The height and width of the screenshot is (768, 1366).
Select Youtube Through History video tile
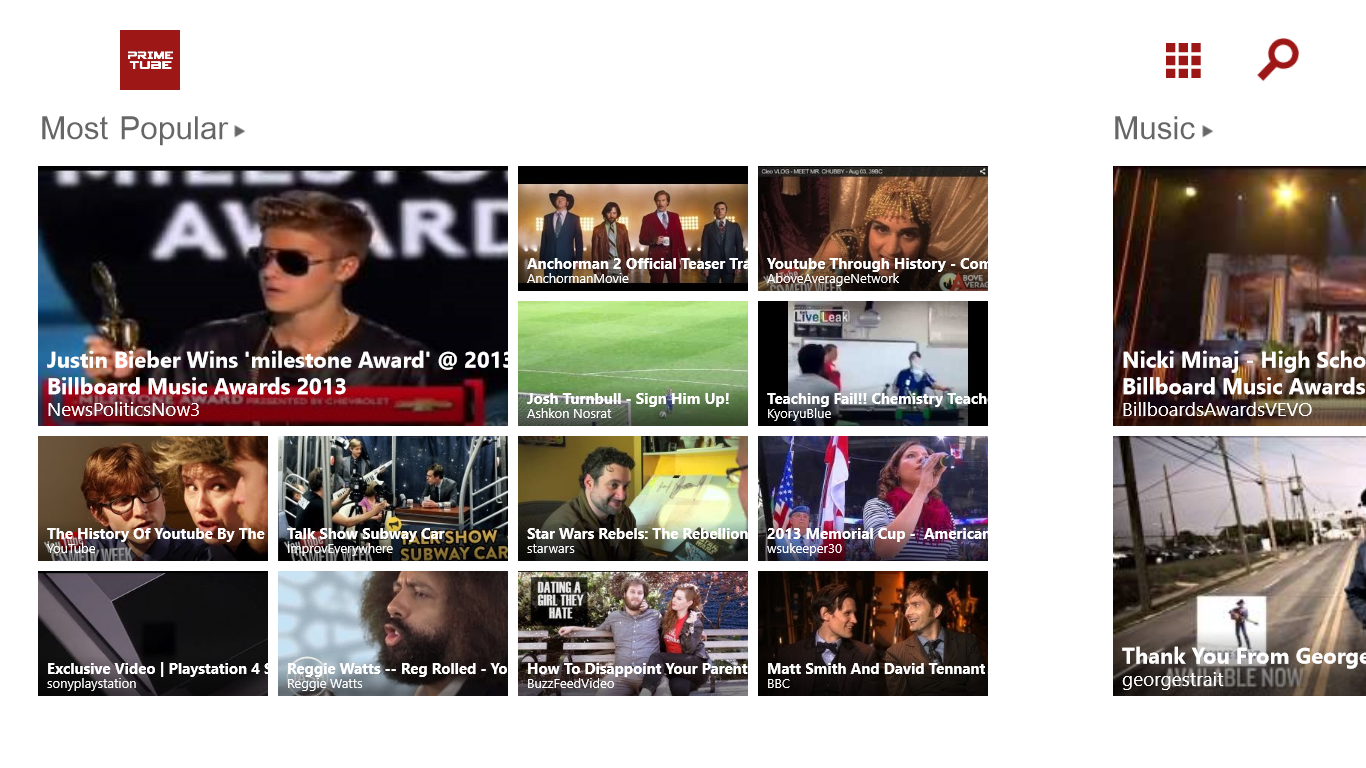click(x=872, y=228)
